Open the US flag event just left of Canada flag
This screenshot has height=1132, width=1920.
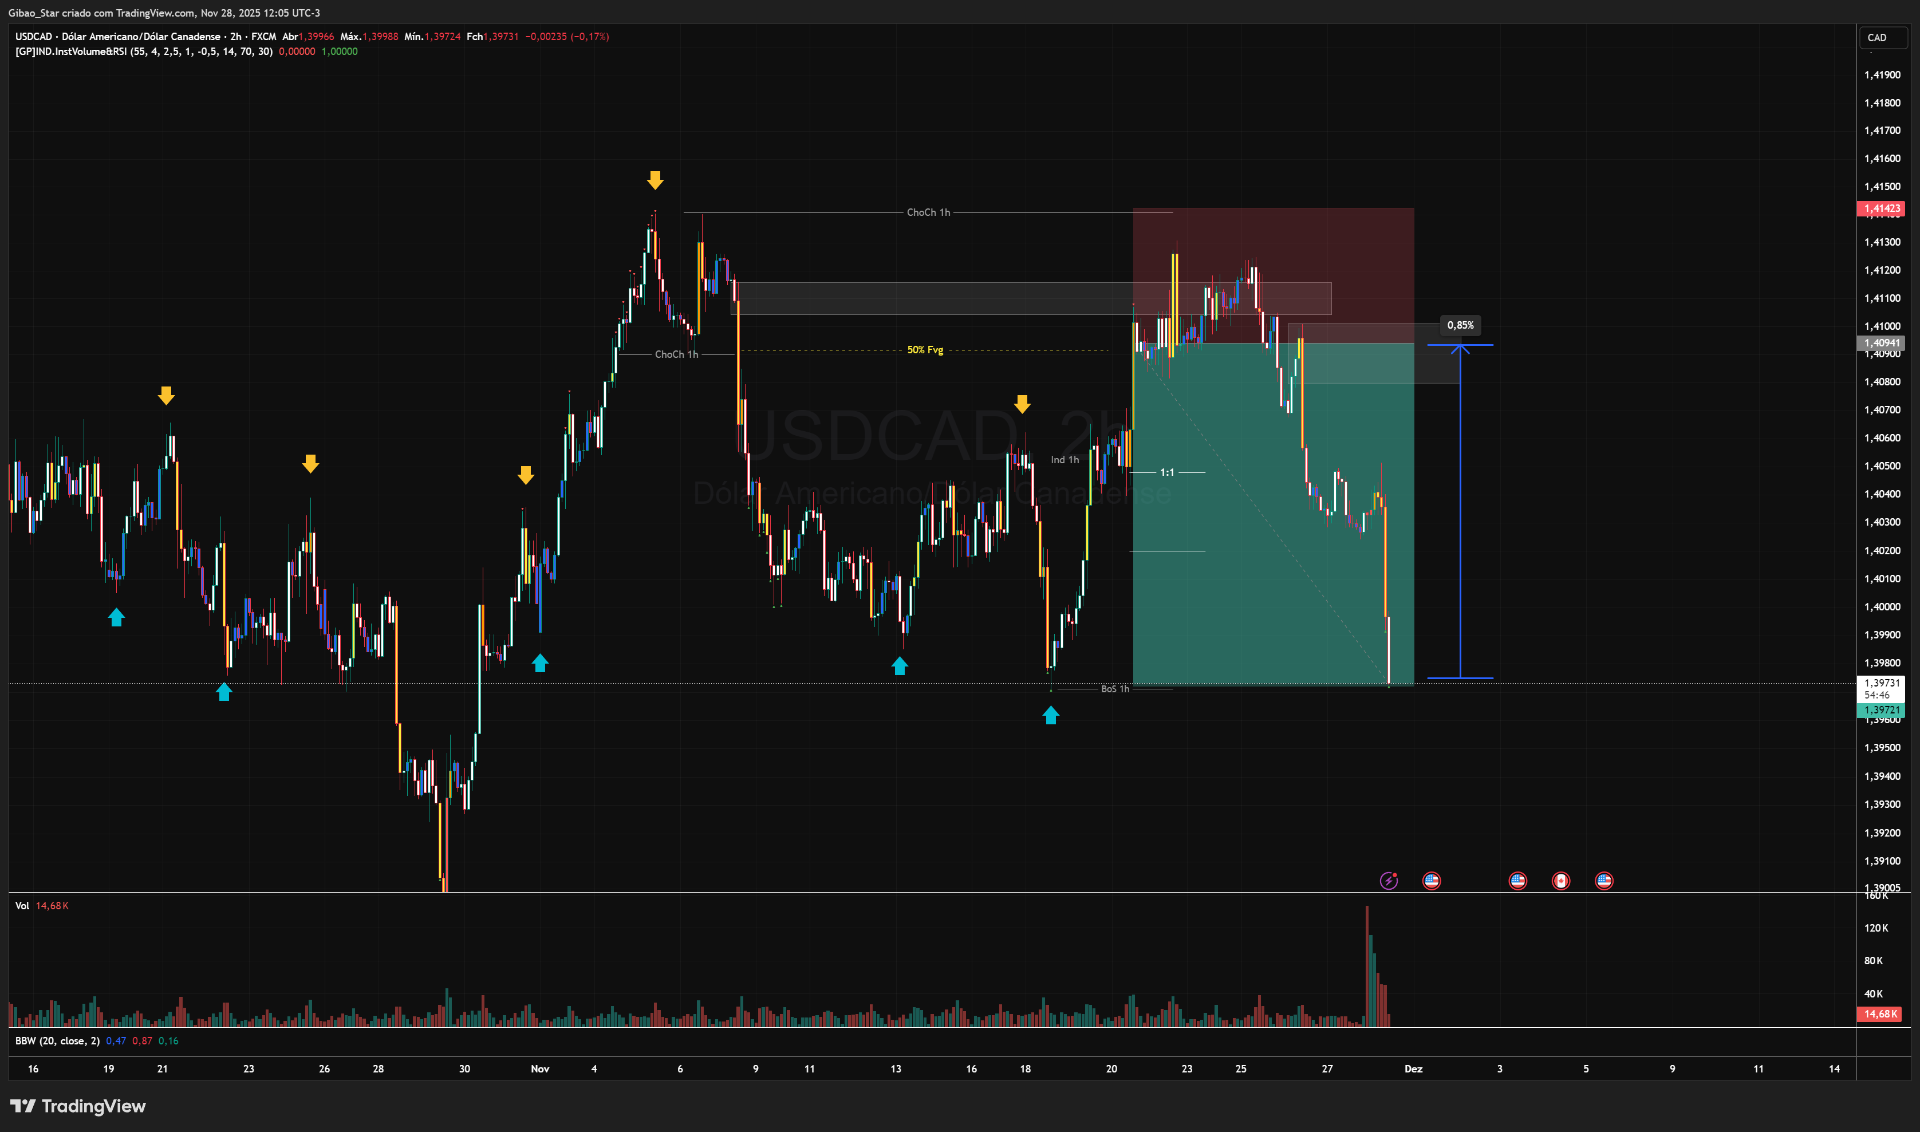[1518, 881]
